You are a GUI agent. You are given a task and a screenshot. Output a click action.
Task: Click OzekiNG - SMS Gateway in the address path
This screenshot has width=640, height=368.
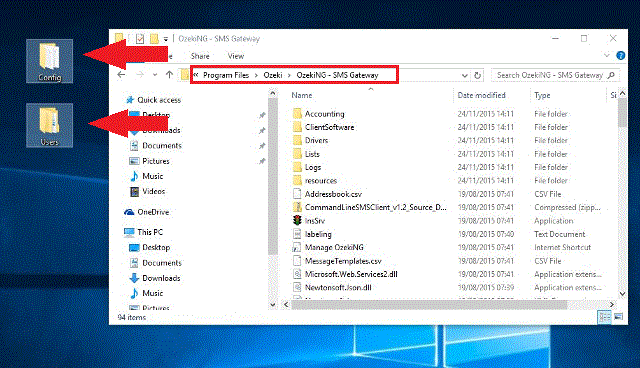tap(337, 75)
